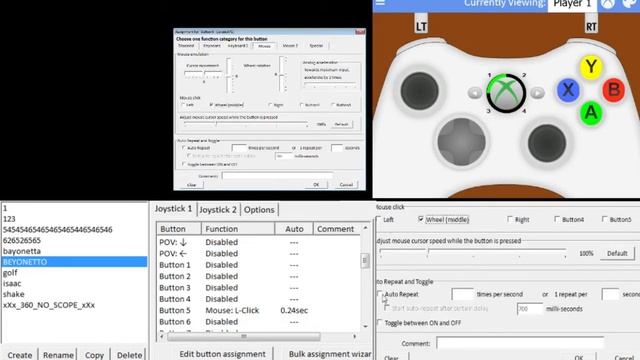Click the Delete profile button
The height and width of the screenshot is (360, 640).
[129, 355]
